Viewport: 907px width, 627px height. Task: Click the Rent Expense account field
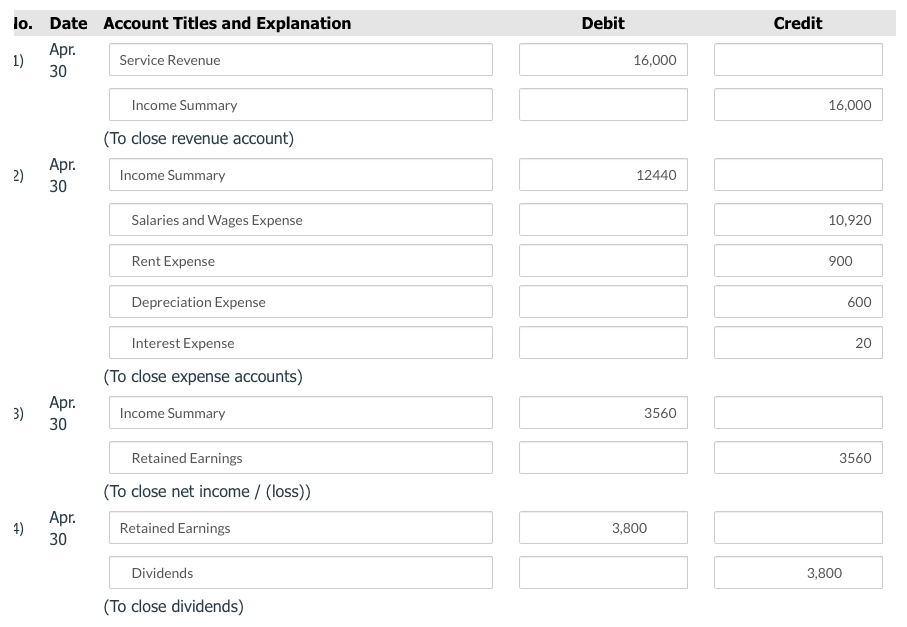point(300,261)
